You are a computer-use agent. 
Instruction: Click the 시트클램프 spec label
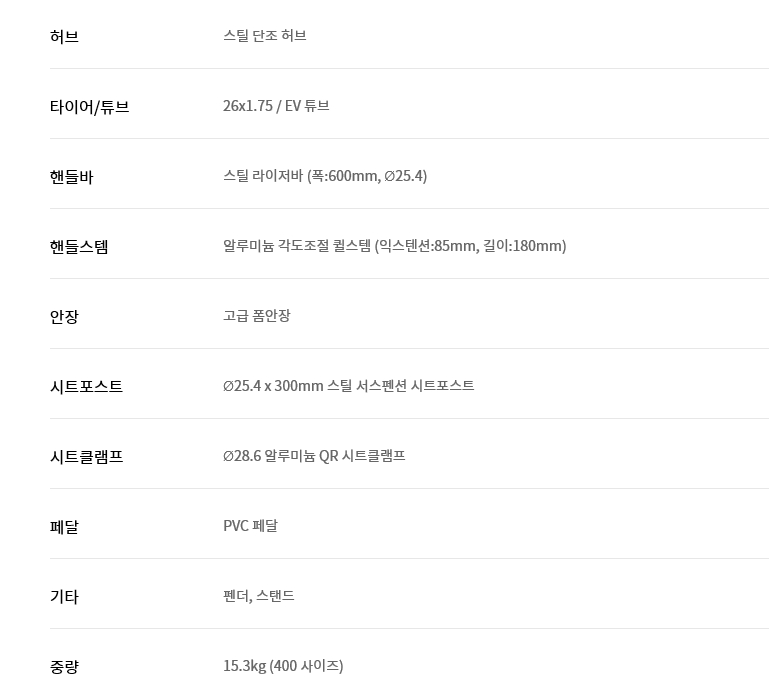87,457
